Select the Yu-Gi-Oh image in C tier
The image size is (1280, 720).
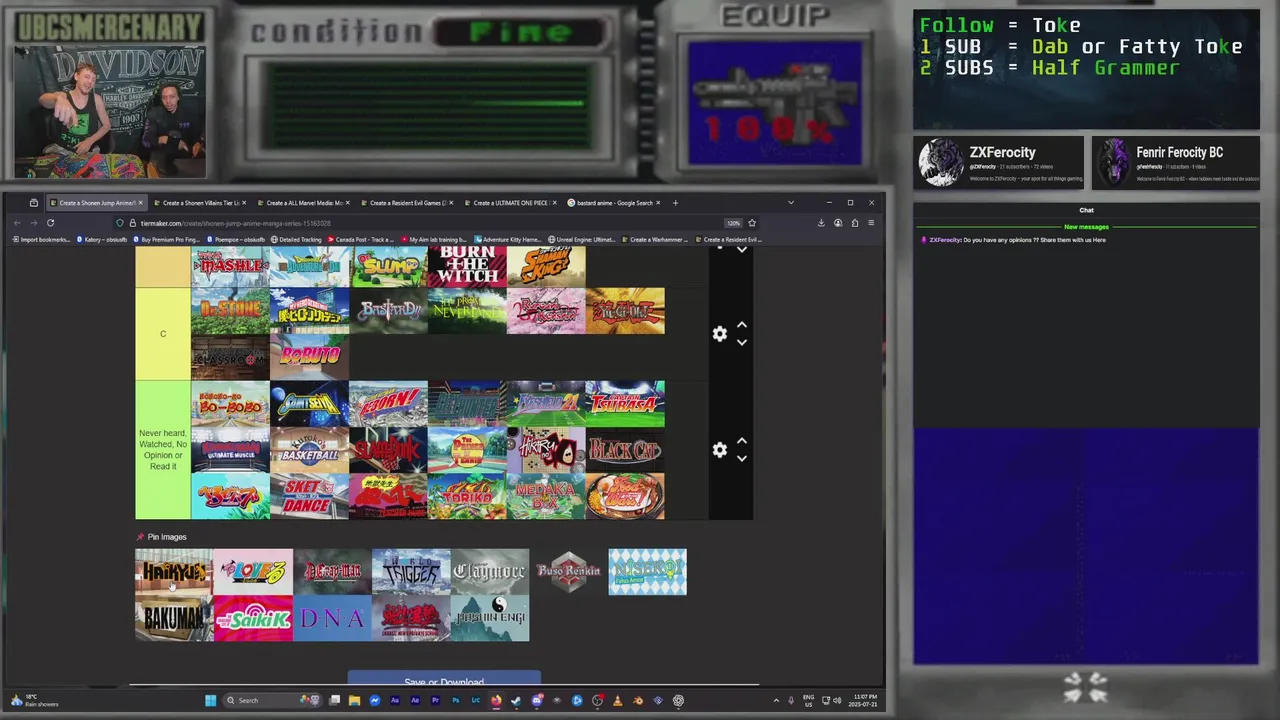click(625, 310)
